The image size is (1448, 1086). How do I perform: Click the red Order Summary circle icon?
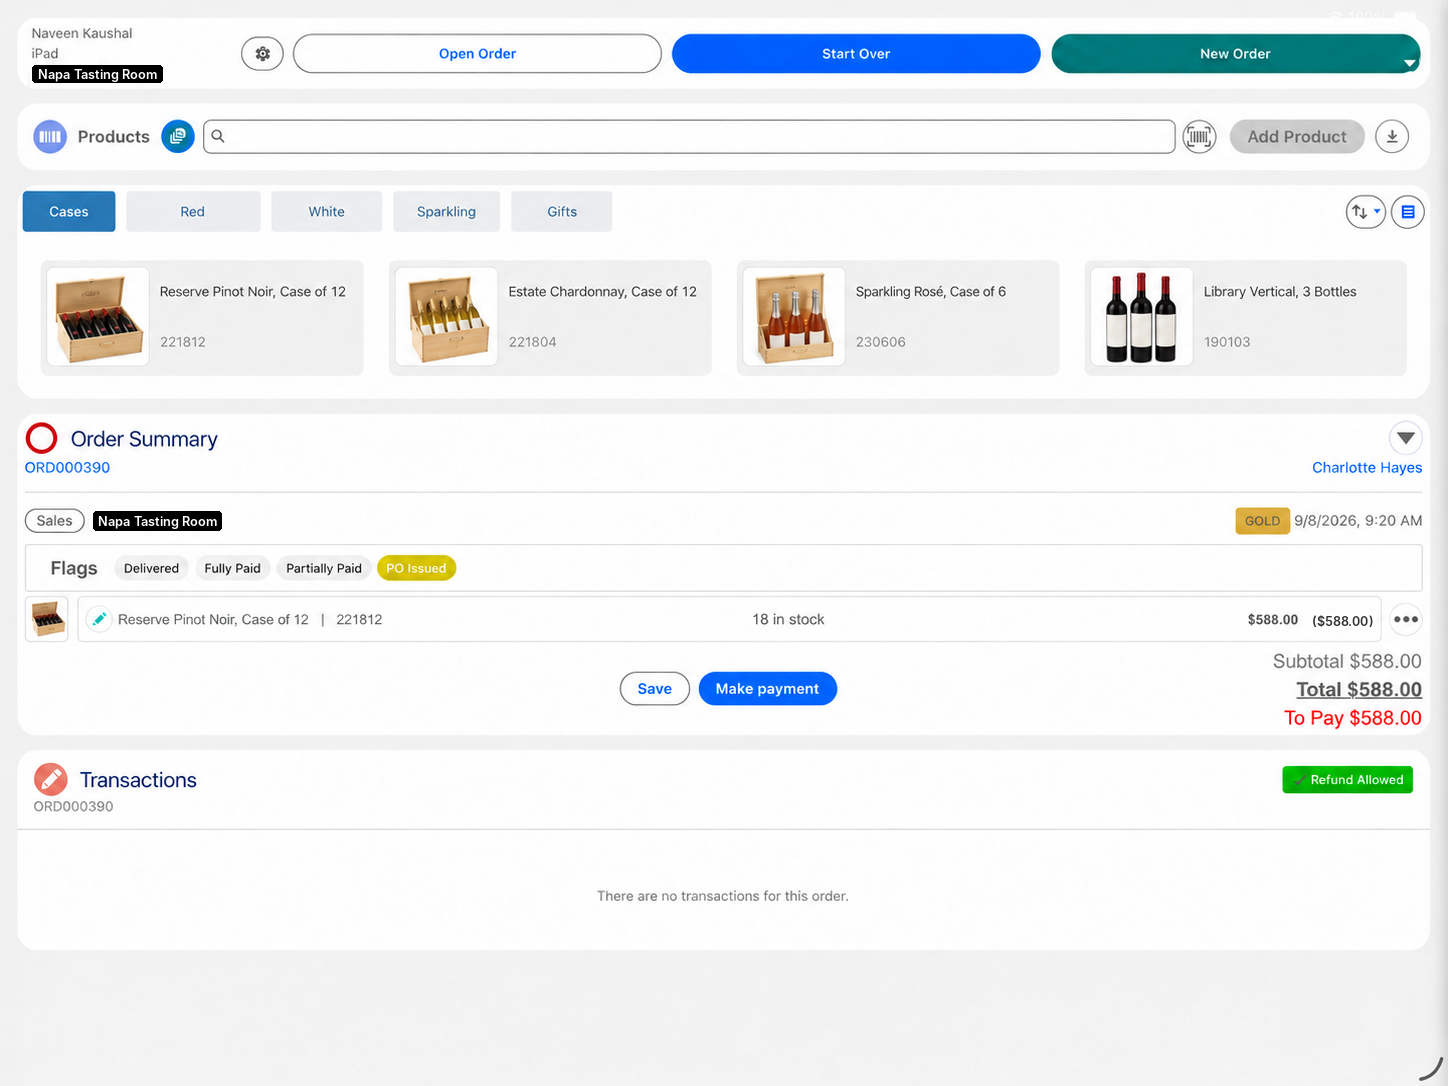[41, 438]
